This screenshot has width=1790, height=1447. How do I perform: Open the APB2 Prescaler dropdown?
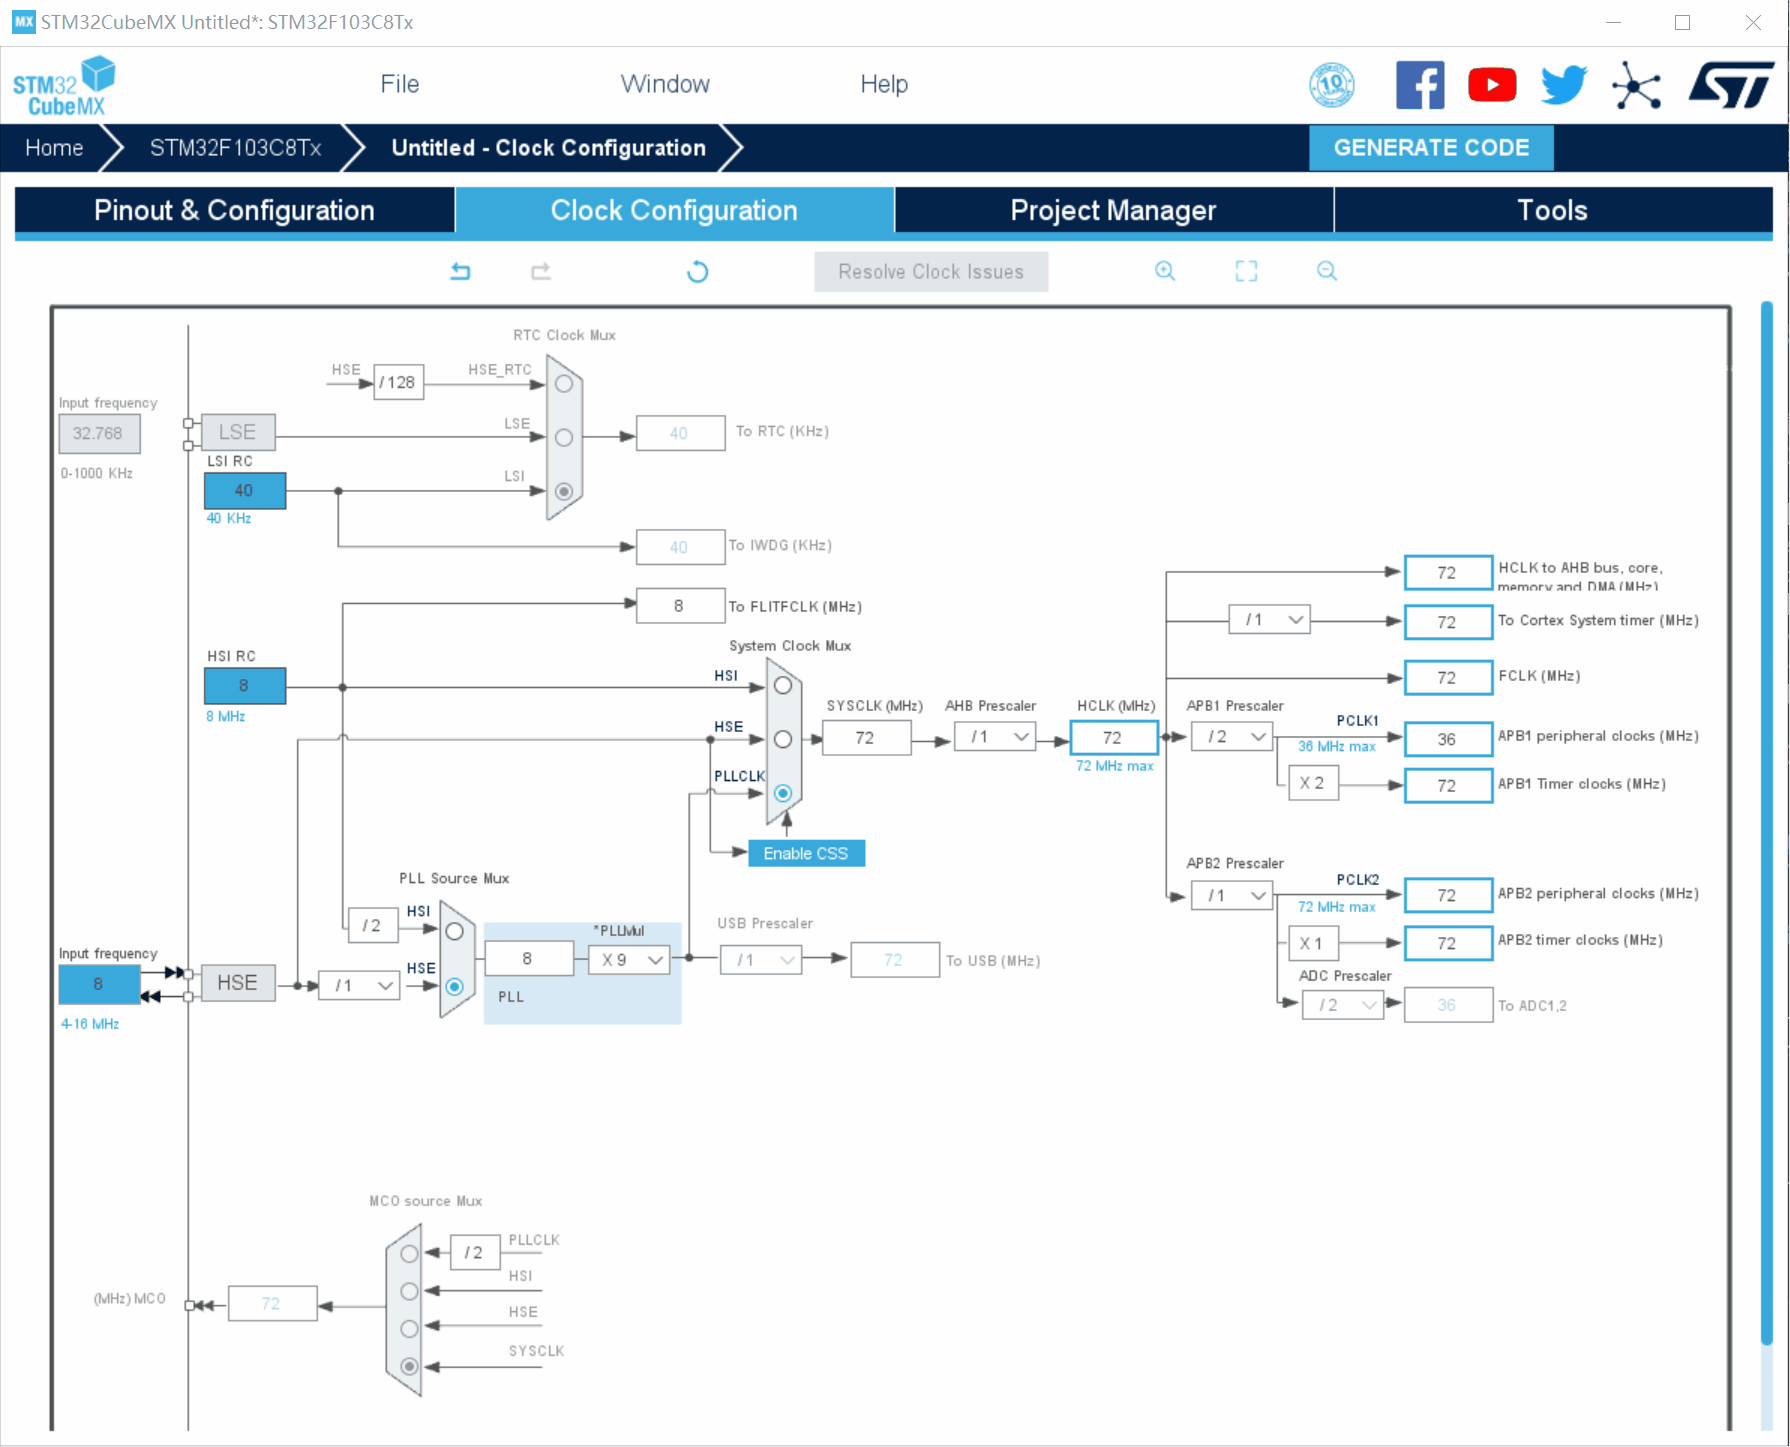pyautogui.click(x=1232, y=895)
